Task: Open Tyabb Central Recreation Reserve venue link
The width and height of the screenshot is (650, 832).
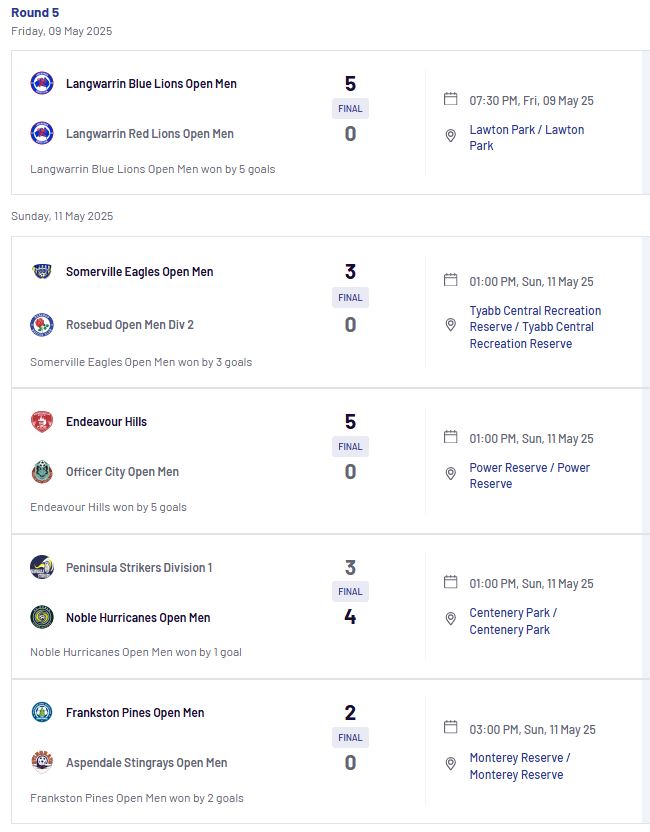Action: (x=535, y=327)
